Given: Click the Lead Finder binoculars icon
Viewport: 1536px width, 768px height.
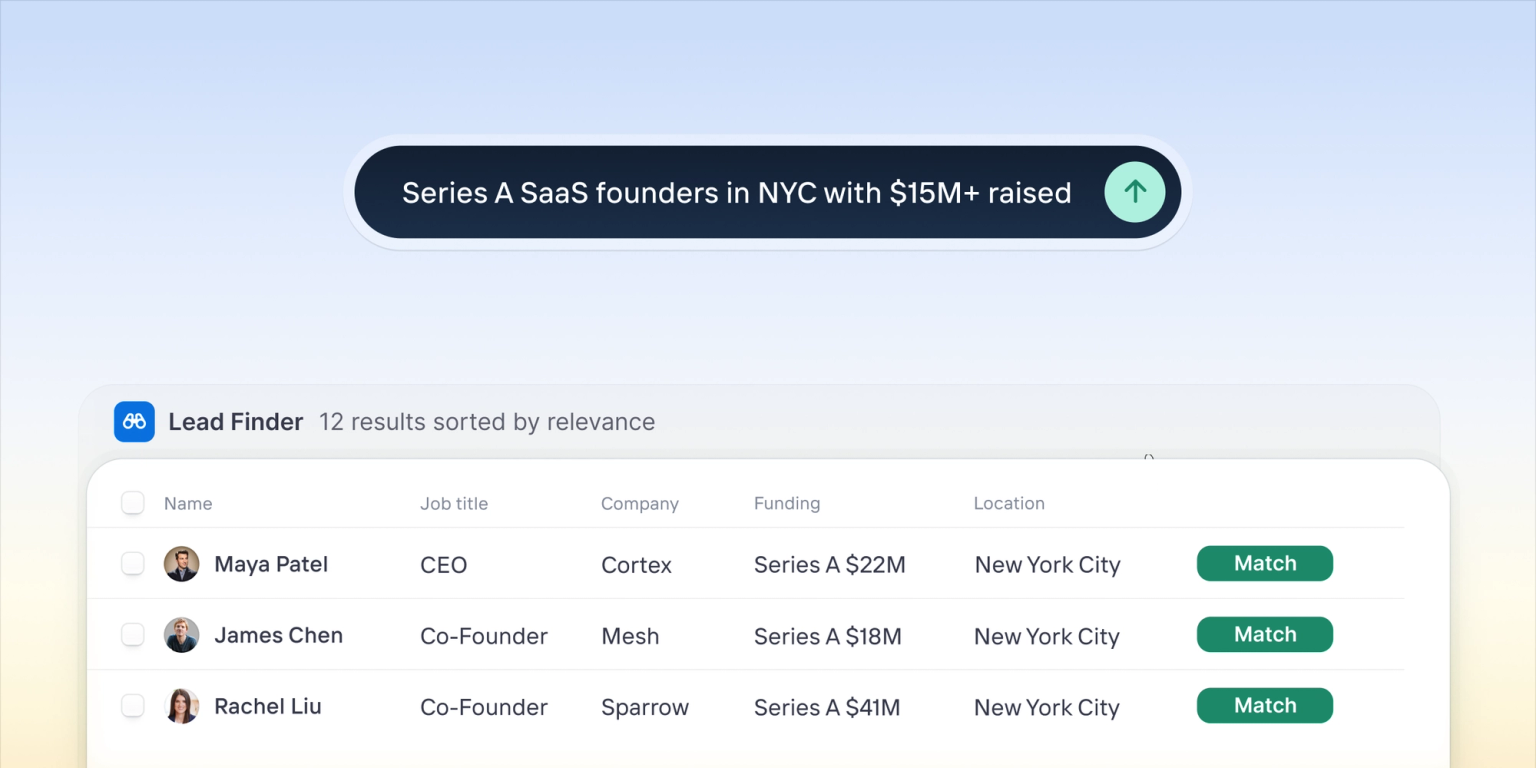Looking at the screenshot, I should coord(134,422).
